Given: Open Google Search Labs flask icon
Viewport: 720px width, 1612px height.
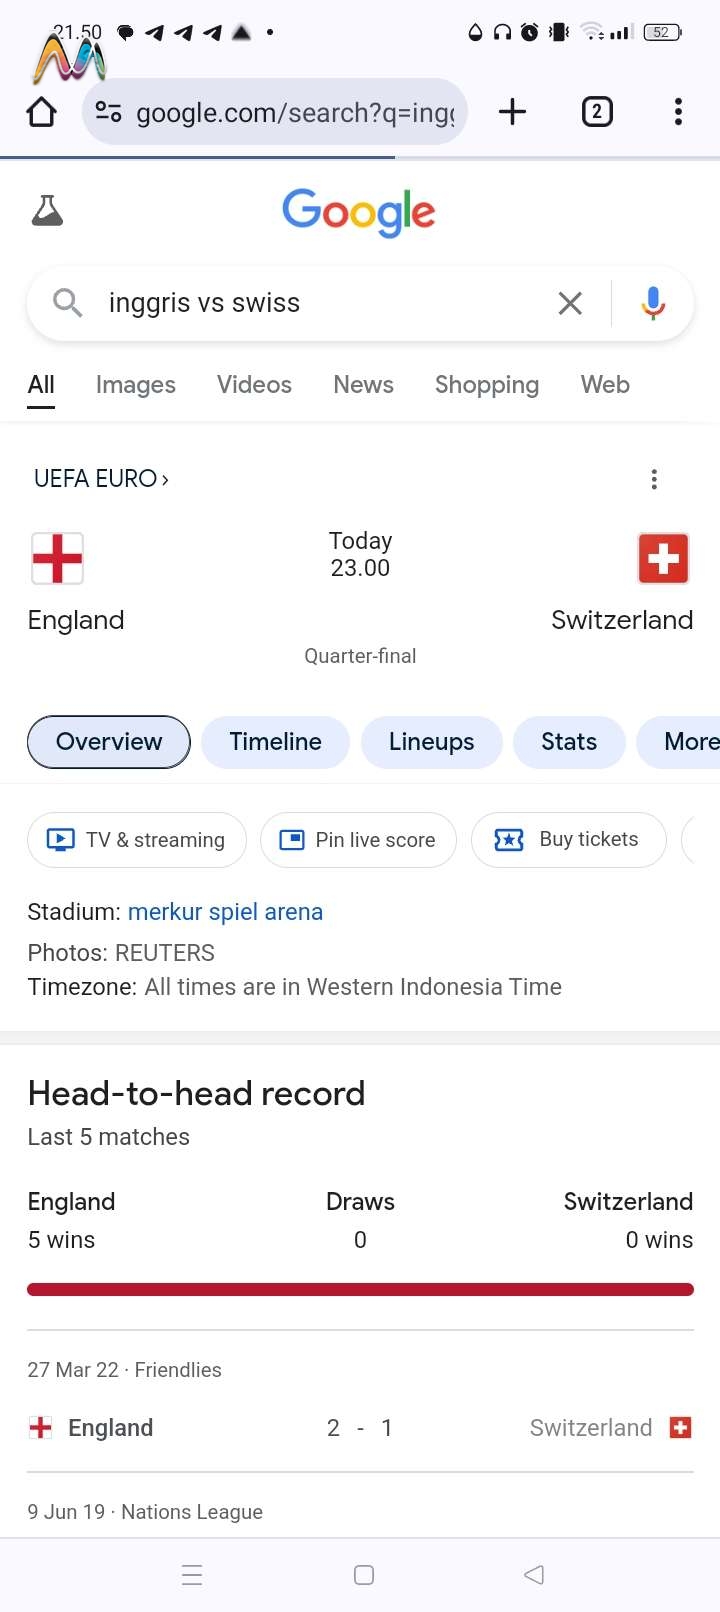Looking at the screenshot, I should pyautogui.click(x=47, y=210).
